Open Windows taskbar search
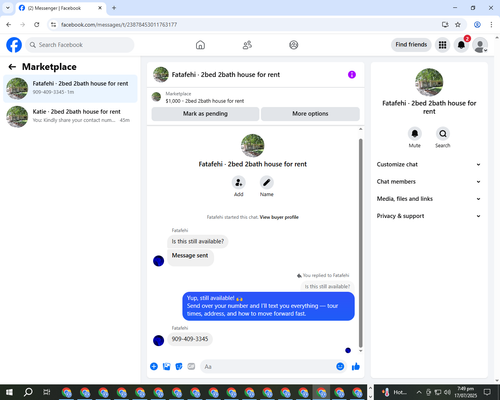This screenshot has height=400, width=500. (x=28, y=392)
